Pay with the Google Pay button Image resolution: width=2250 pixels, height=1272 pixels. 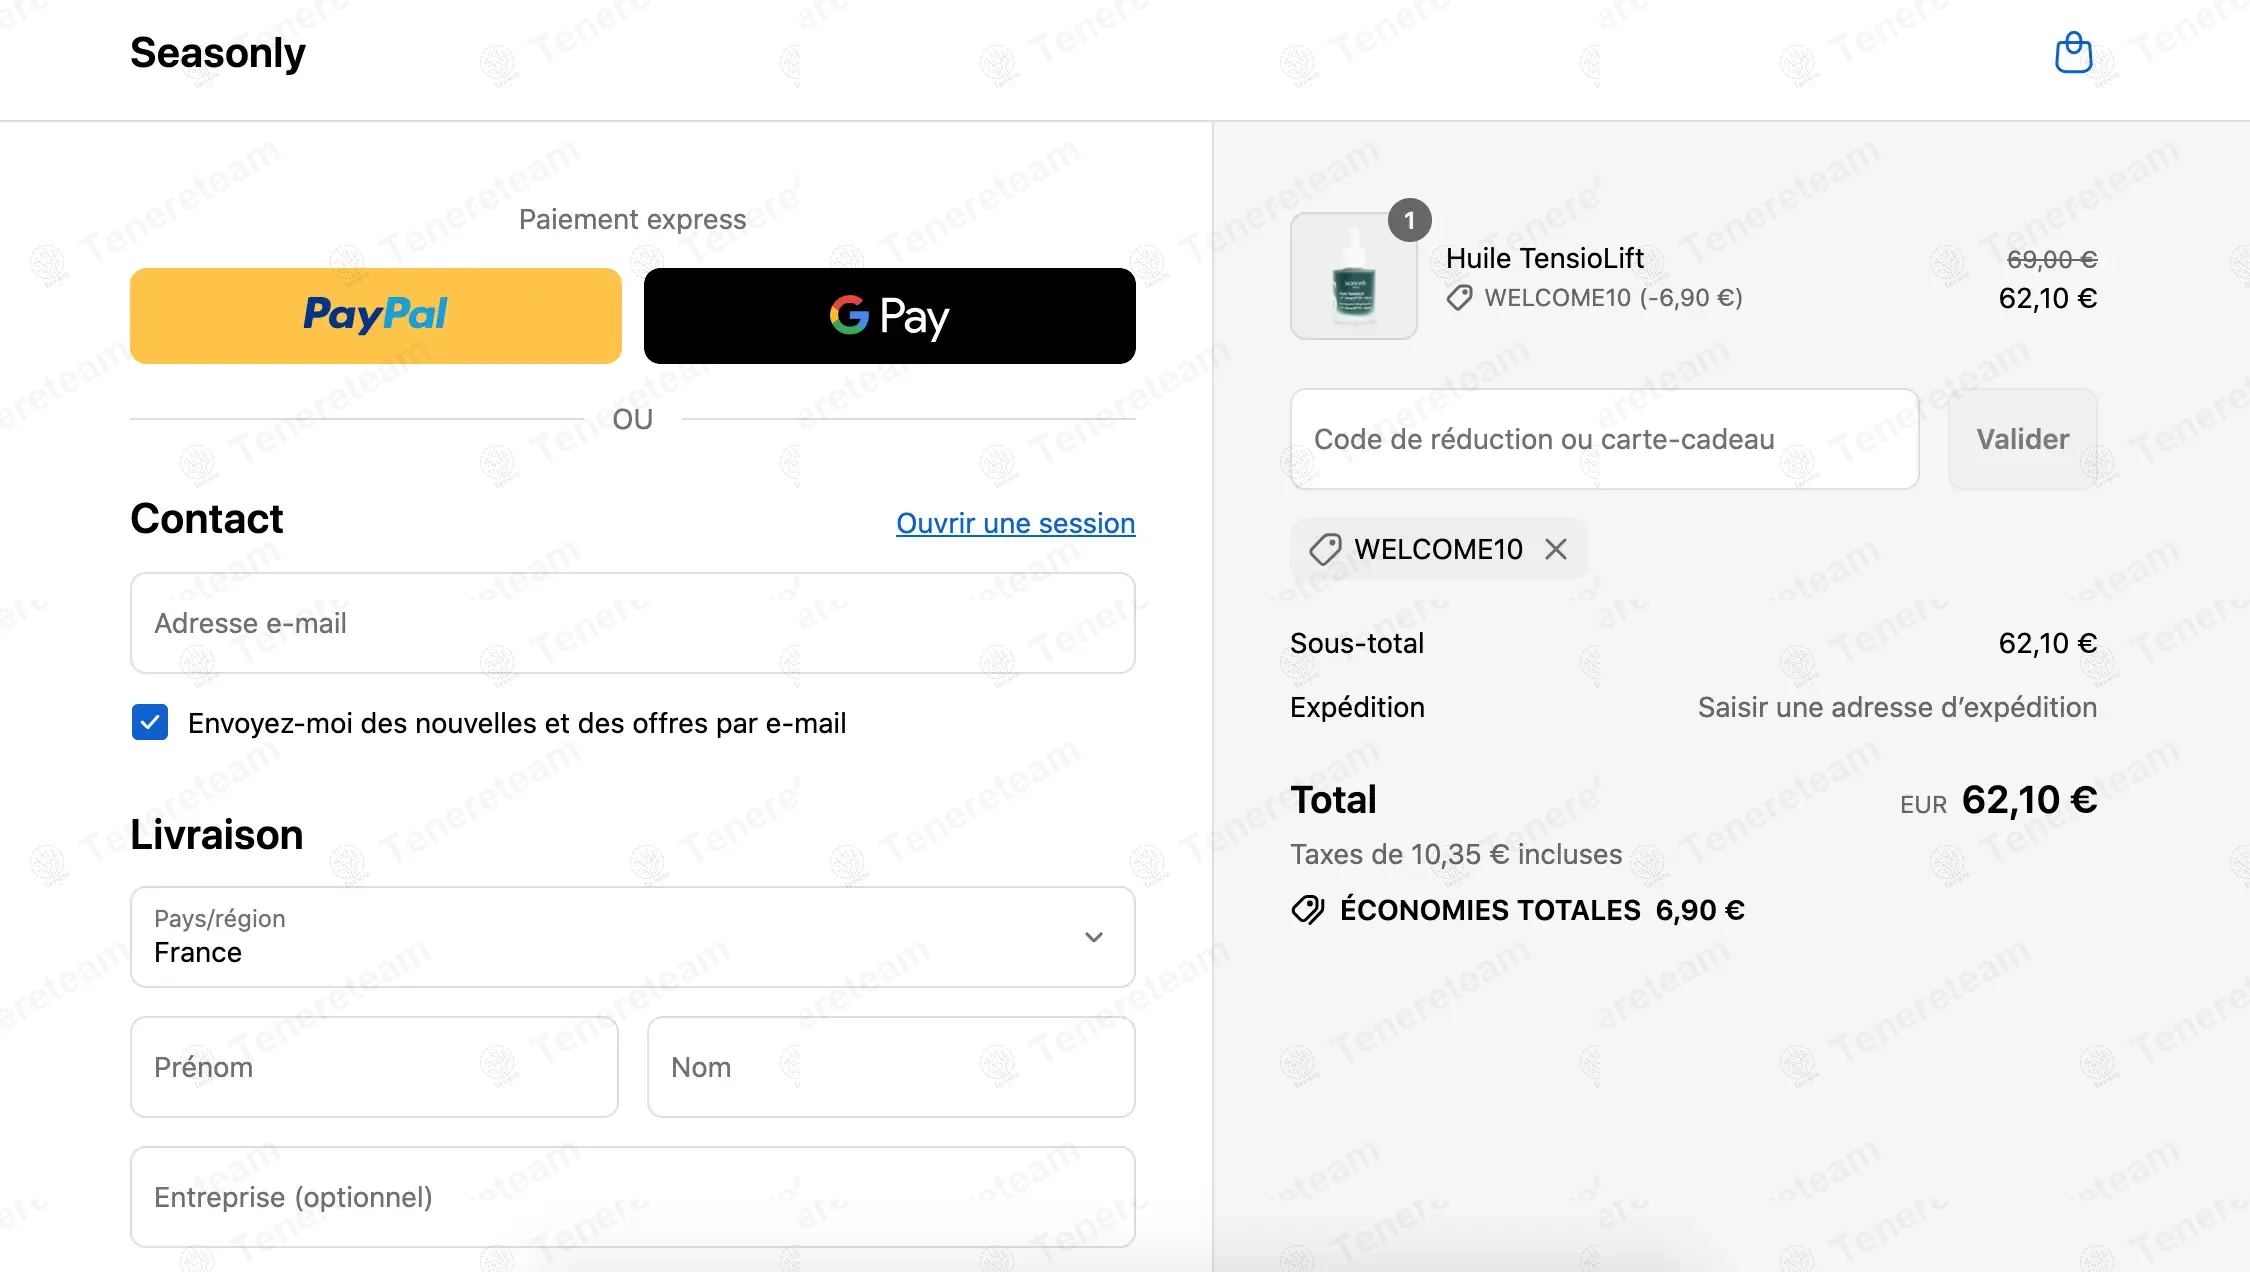[x=890, y=316]
